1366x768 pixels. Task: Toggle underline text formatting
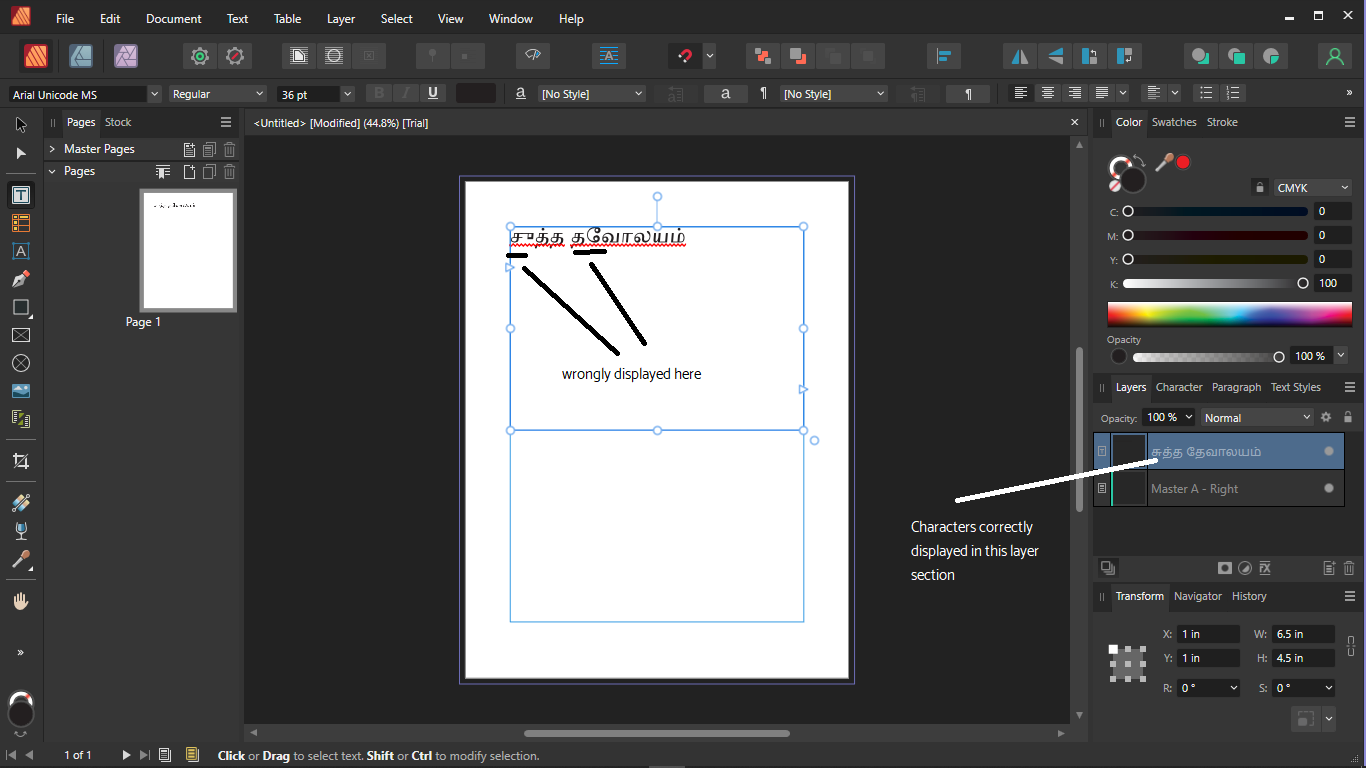(432, 93)
